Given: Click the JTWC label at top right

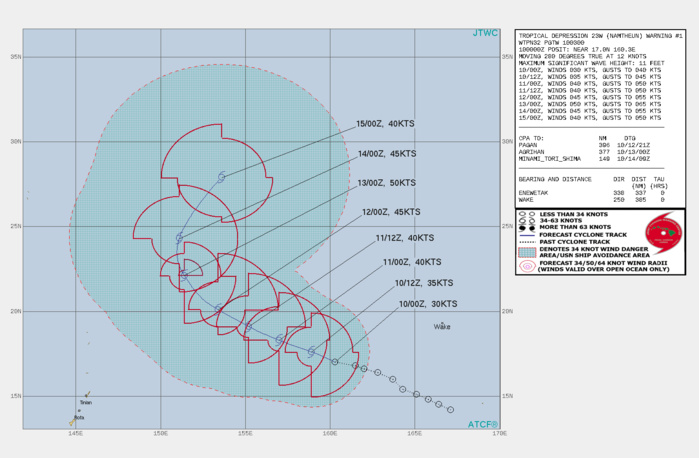Looking at the screenshot, I should point(485,33).
